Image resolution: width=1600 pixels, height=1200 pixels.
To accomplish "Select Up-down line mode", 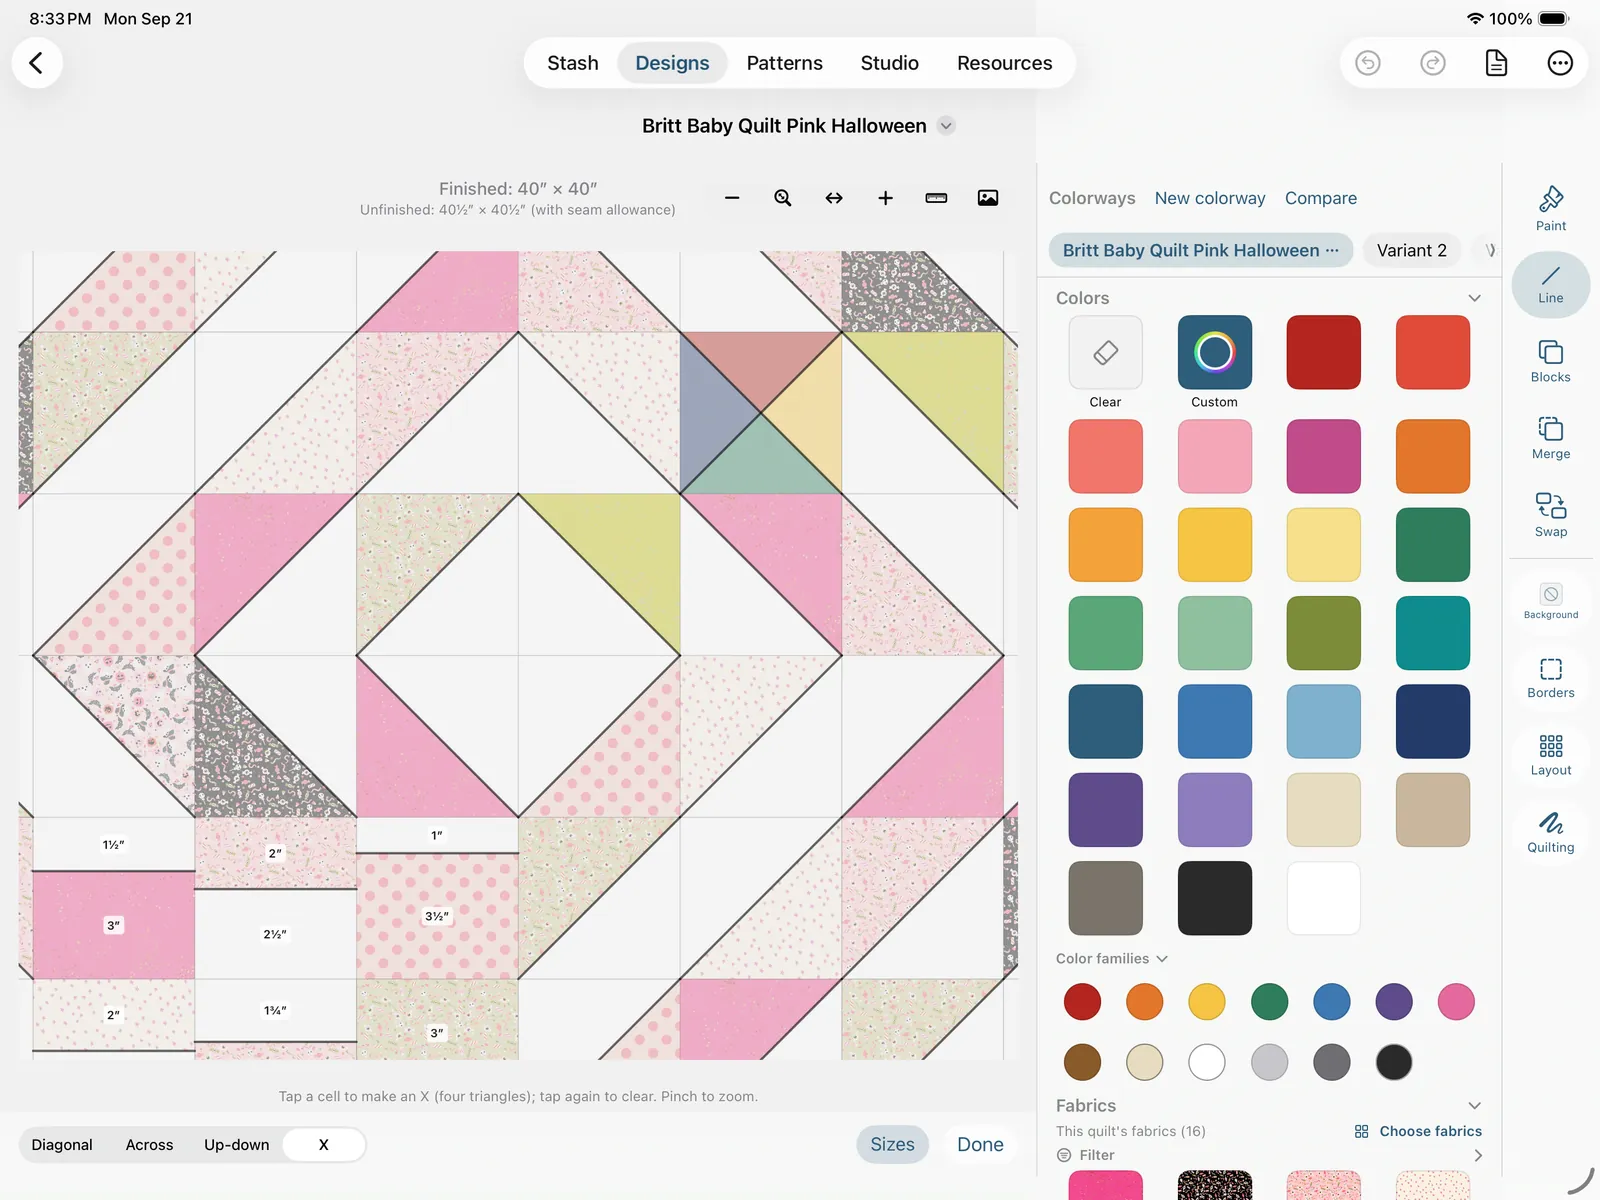I will [237, 1145].
